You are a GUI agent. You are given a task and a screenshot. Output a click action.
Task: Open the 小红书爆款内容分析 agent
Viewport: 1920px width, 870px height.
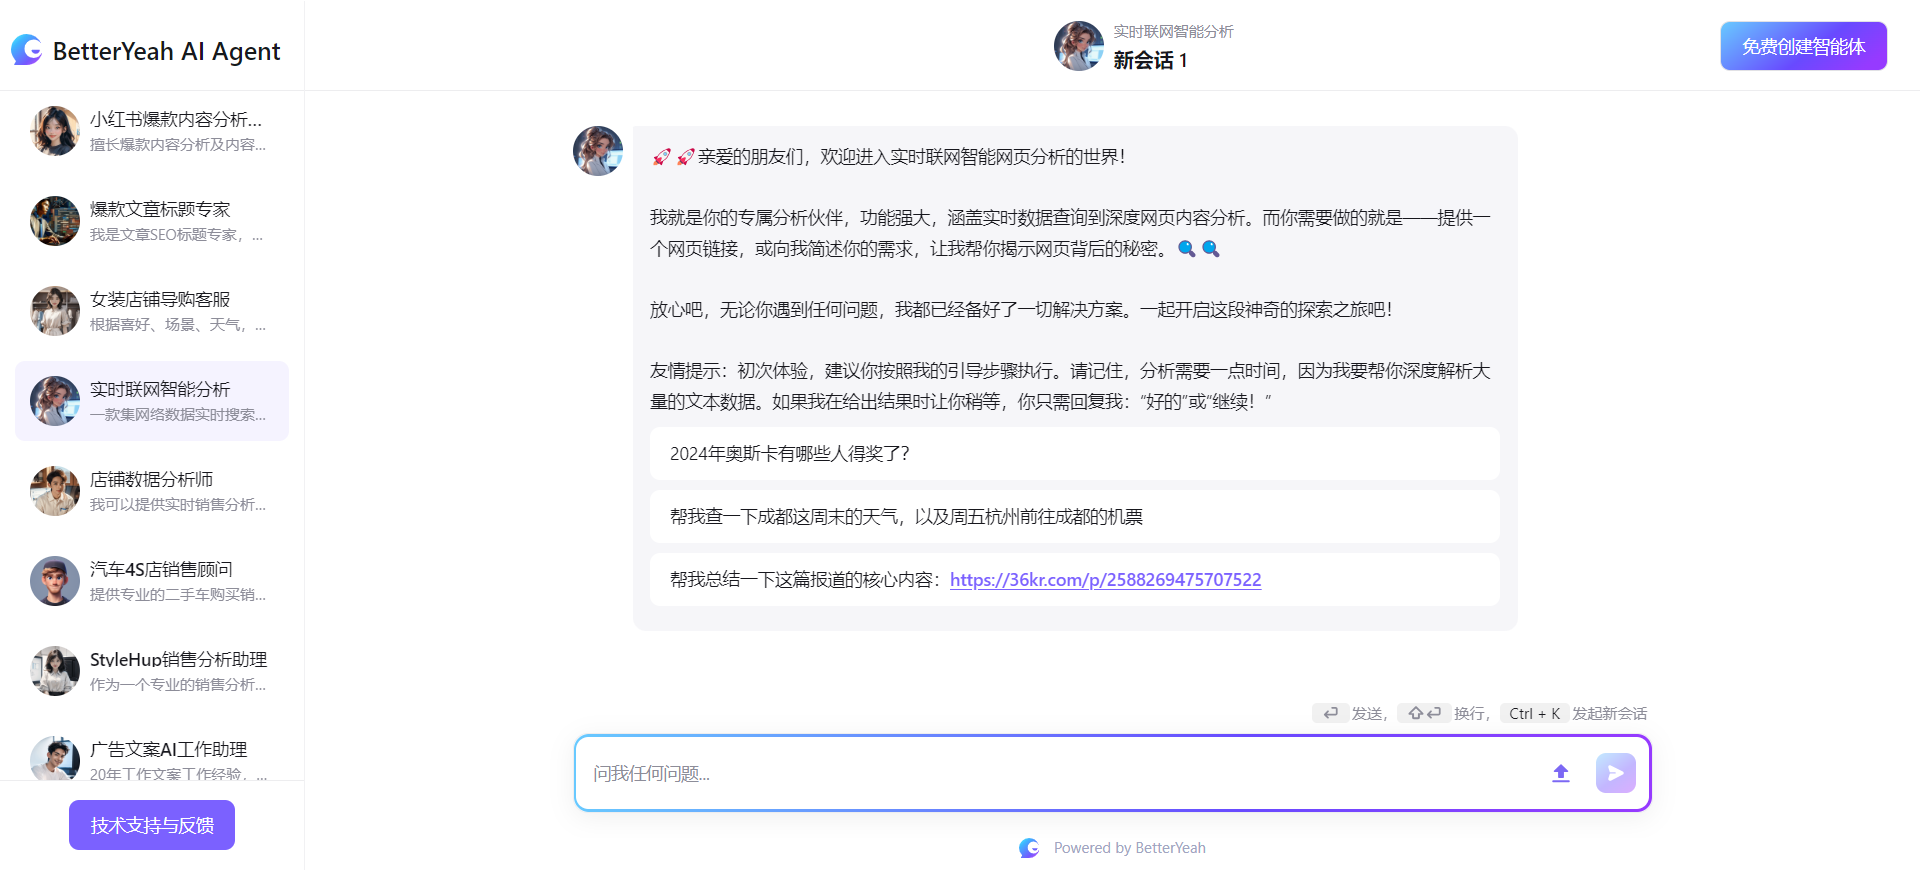[152, 131]
